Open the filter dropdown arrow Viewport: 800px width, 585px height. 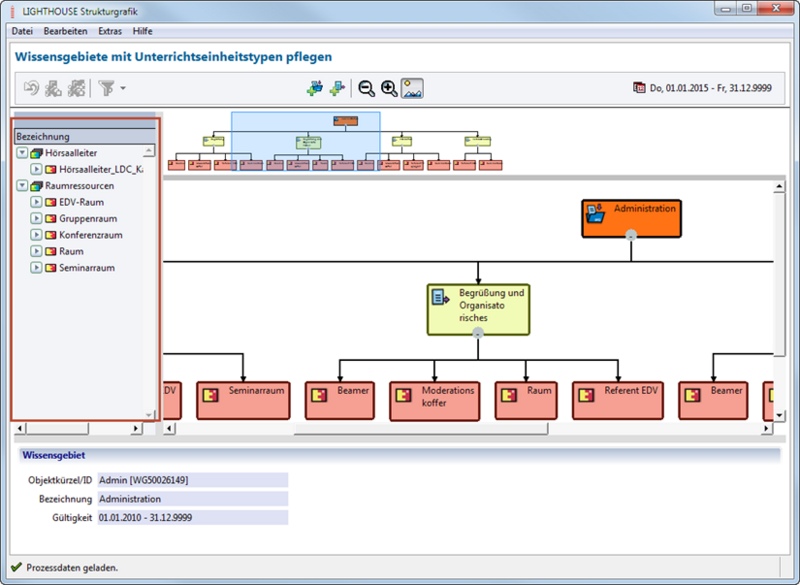point(123,88)
